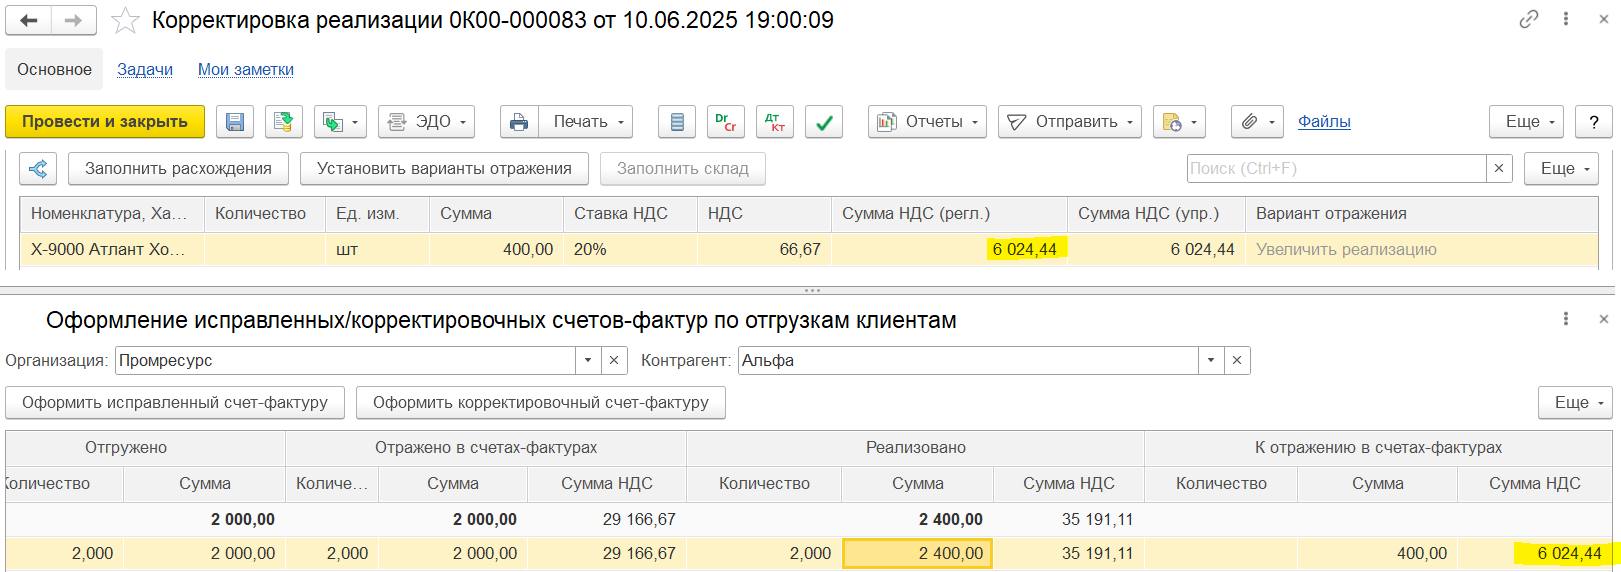Click the green checkmark icon
This screenshot has width=1621, height=572.
[x=824, y=122]
